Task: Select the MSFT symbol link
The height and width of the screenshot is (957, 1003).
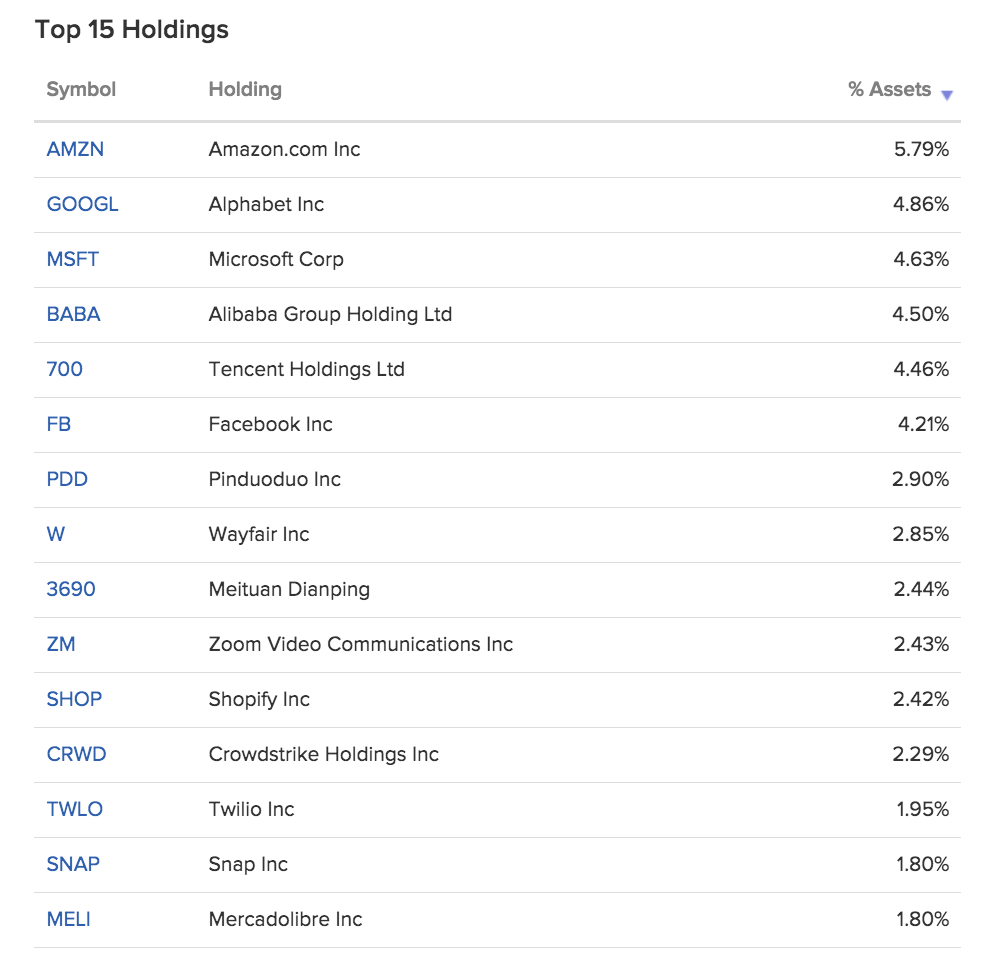Action: point(72,259)
